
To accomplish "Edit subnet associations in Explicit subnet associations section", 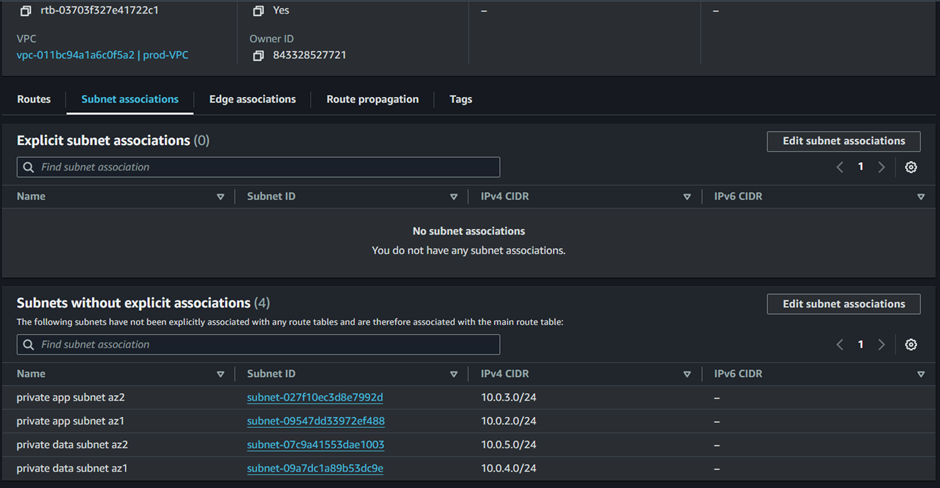I will [843, 141].
